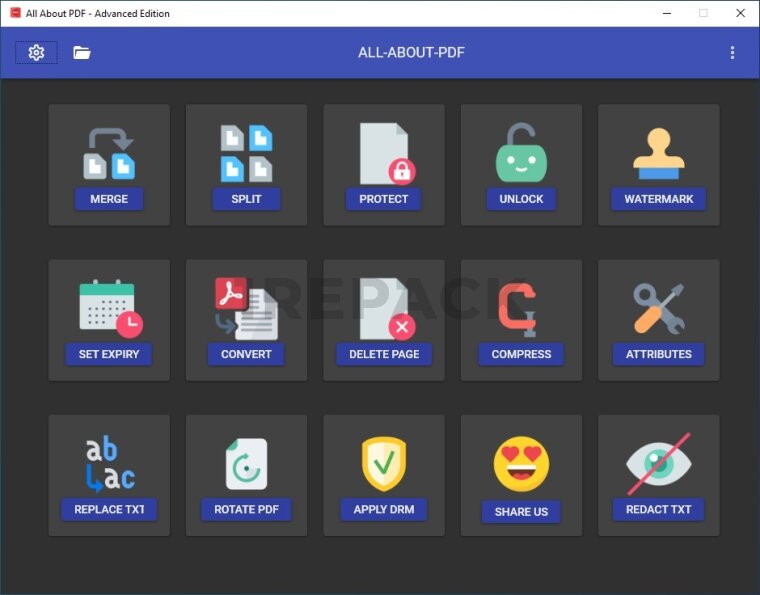760x595 pixels.
Task: Click the ab-to-ac replace text icon
Action: tap(109, 464)
